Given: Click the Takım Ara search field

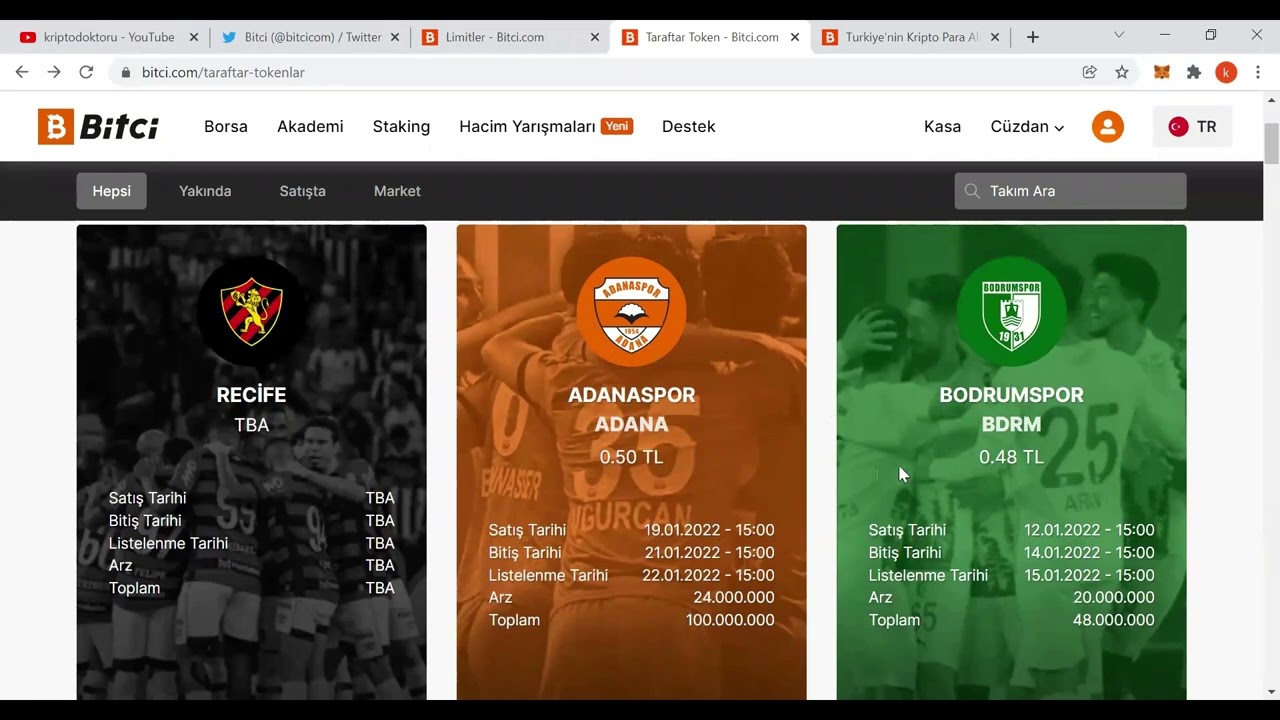Looking at the screenshot, I should coord(1070,191).
